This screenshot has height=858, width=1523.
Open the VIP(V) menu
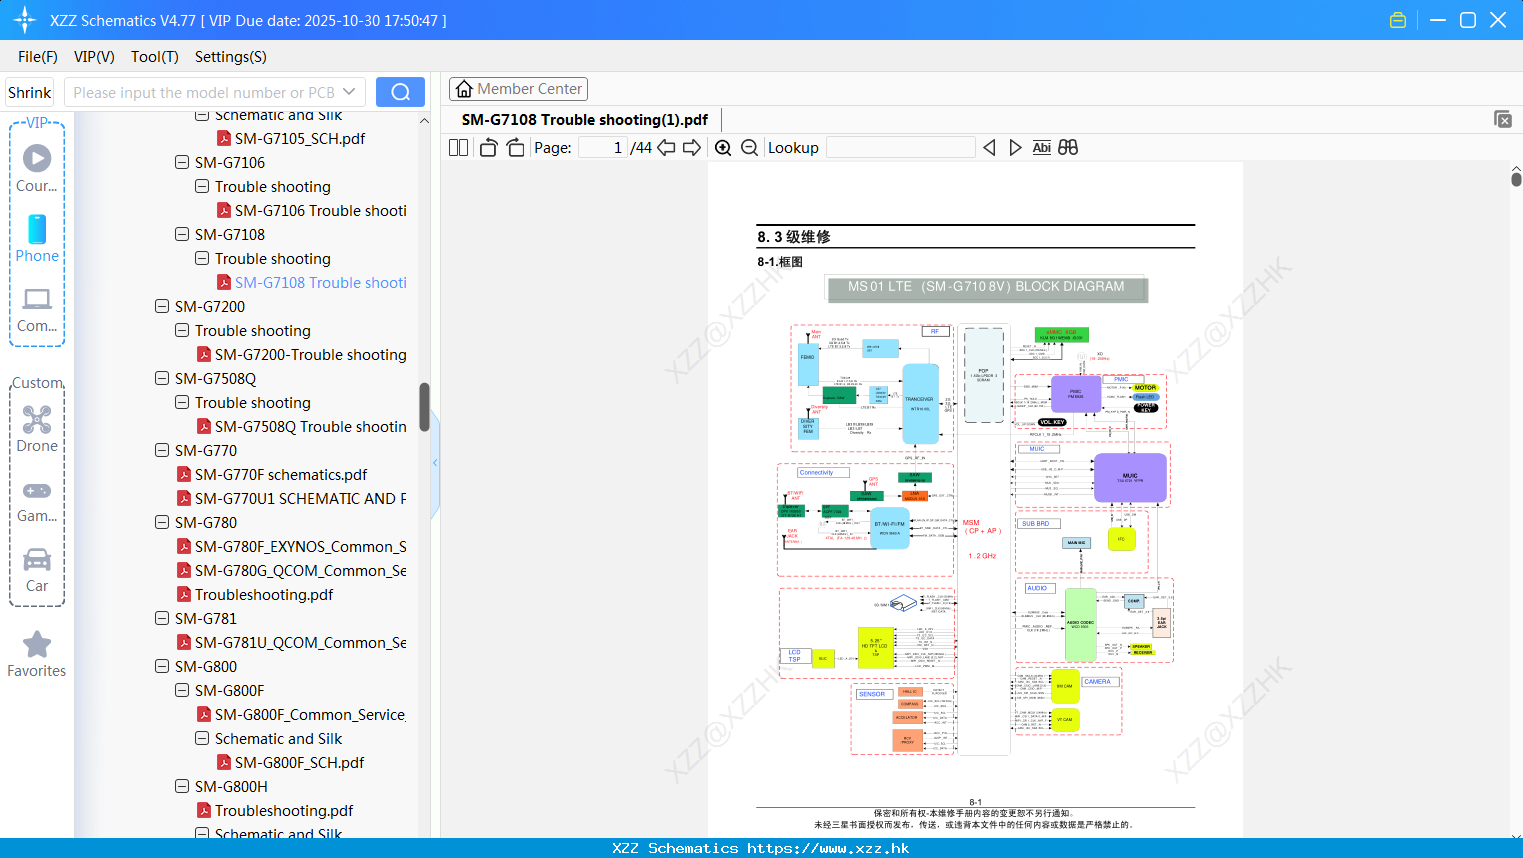(x=94, y=57)
